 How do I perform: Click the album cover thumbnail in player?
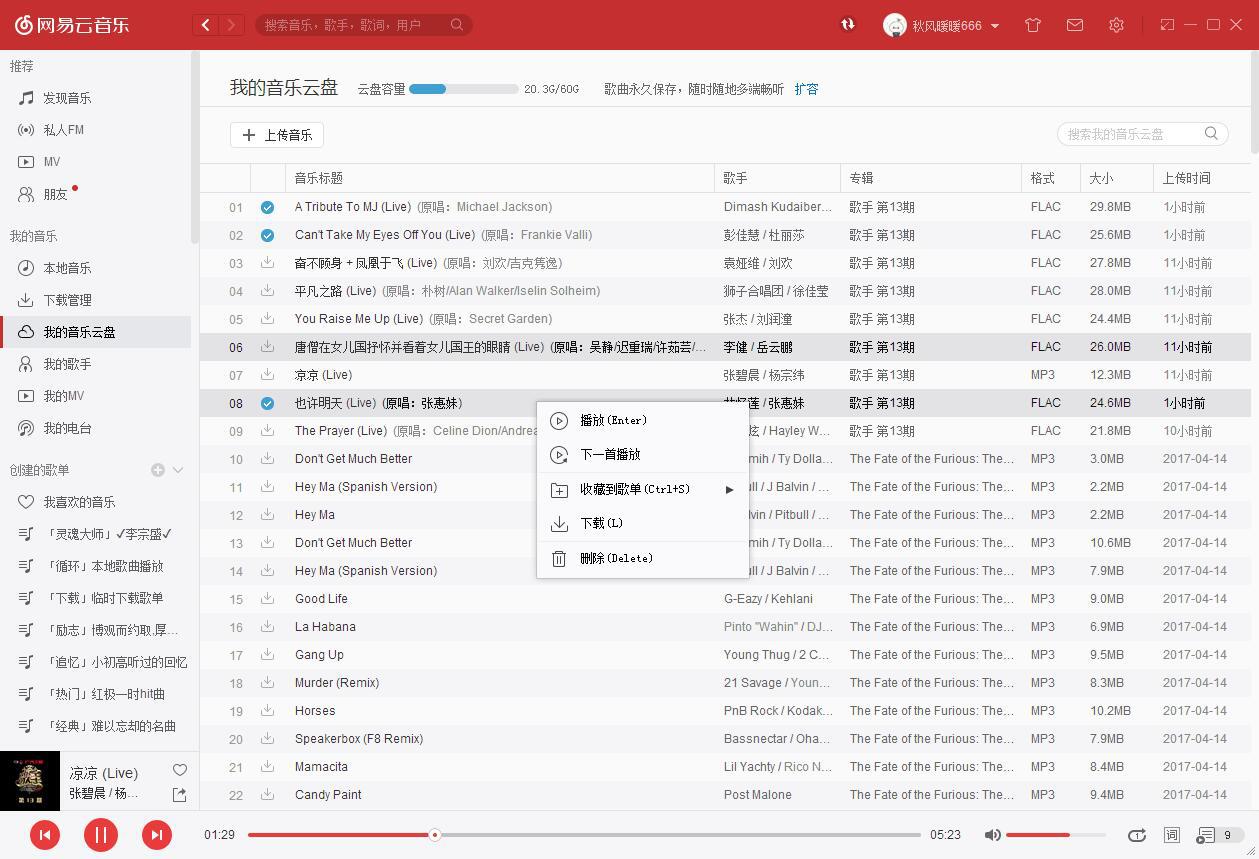[30, 781]
